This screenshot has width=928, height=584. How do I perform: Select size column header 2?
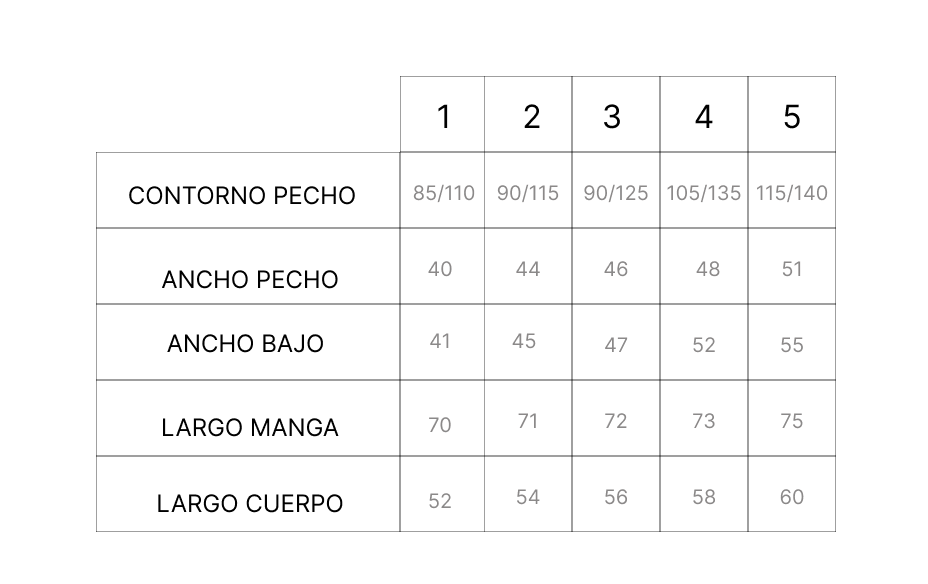coord(531,117)
